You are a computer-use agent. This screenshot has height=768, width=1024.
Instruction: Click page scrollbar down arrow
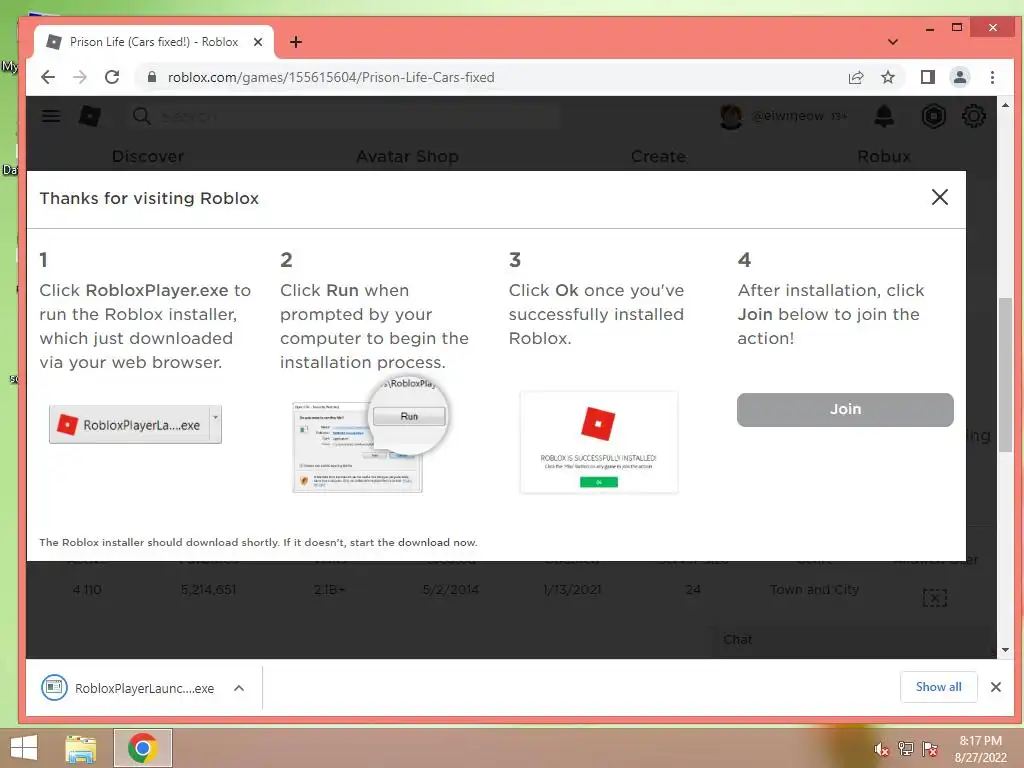pyautogui.click(x=1005, y=650)
